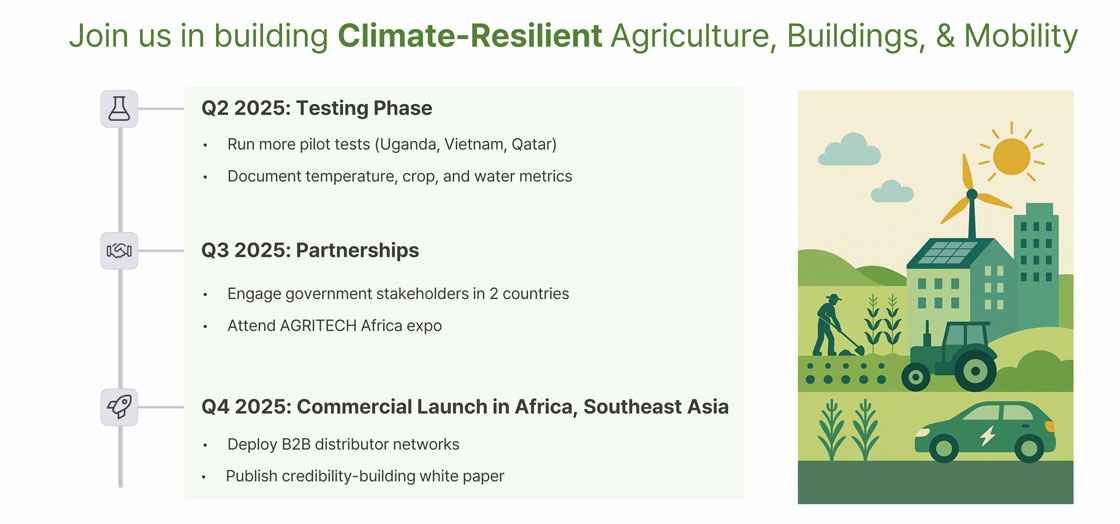Click the wind turbine in illustration
The height and width of the screenshot is (524, 1120).
968,198
